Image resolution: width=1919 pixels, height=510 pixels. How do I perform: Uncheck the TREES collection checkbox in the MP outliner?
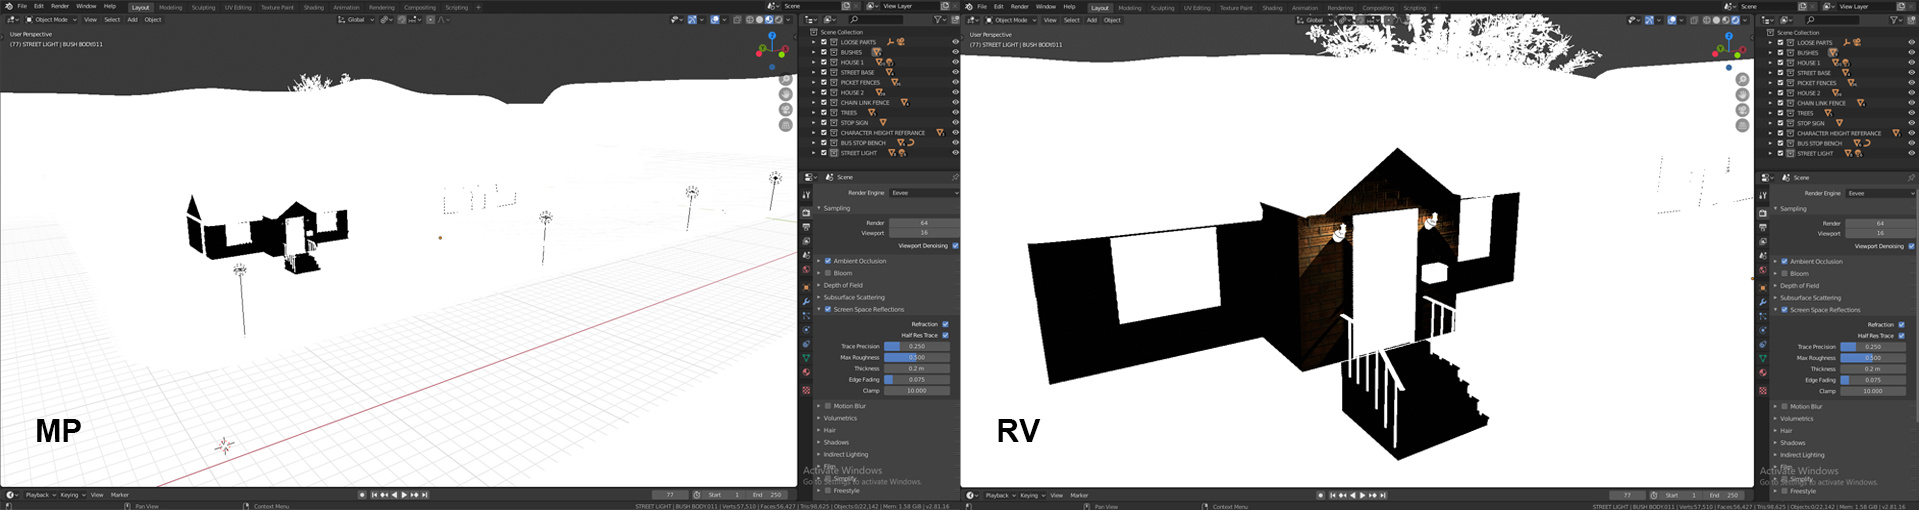pos(824,112)
